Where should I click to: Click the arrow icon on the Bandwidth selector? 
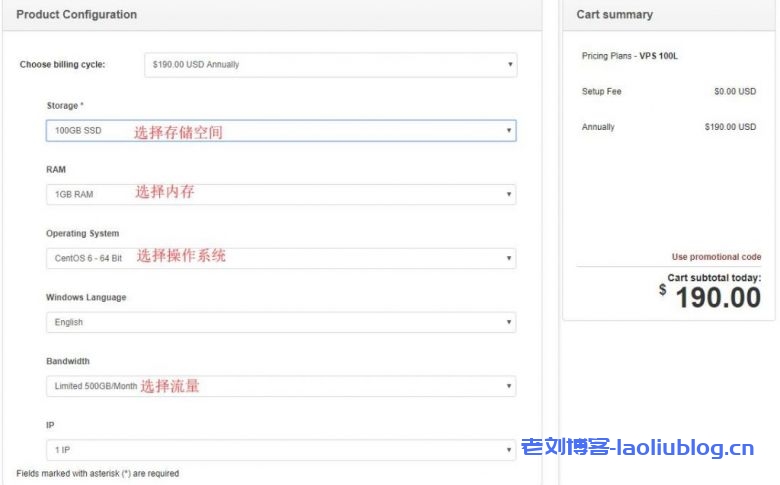pos(508,386)
